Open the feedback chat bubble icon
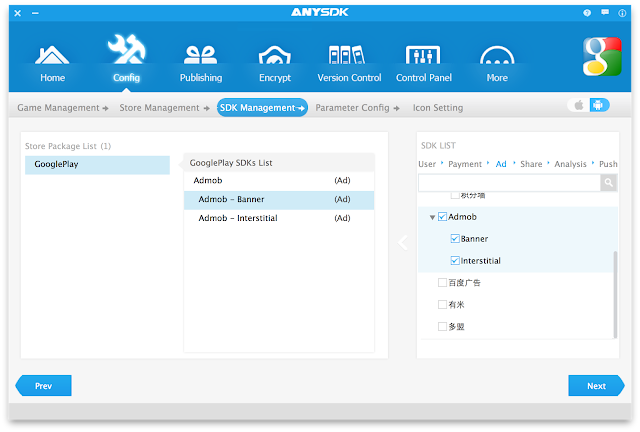Image resolution: width=640 pixels, height=432 pixels. pos(605,13)
